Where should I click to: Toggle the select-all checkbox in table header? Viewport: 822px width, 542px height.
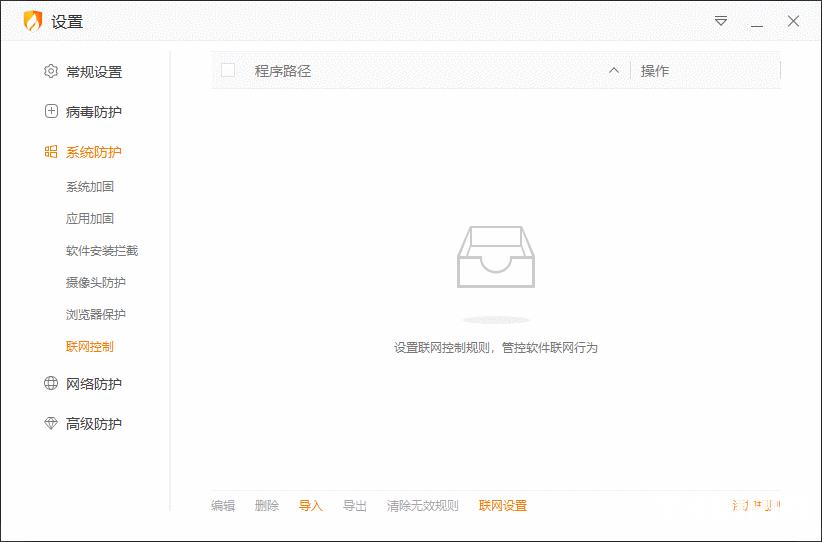pos(228,70)
